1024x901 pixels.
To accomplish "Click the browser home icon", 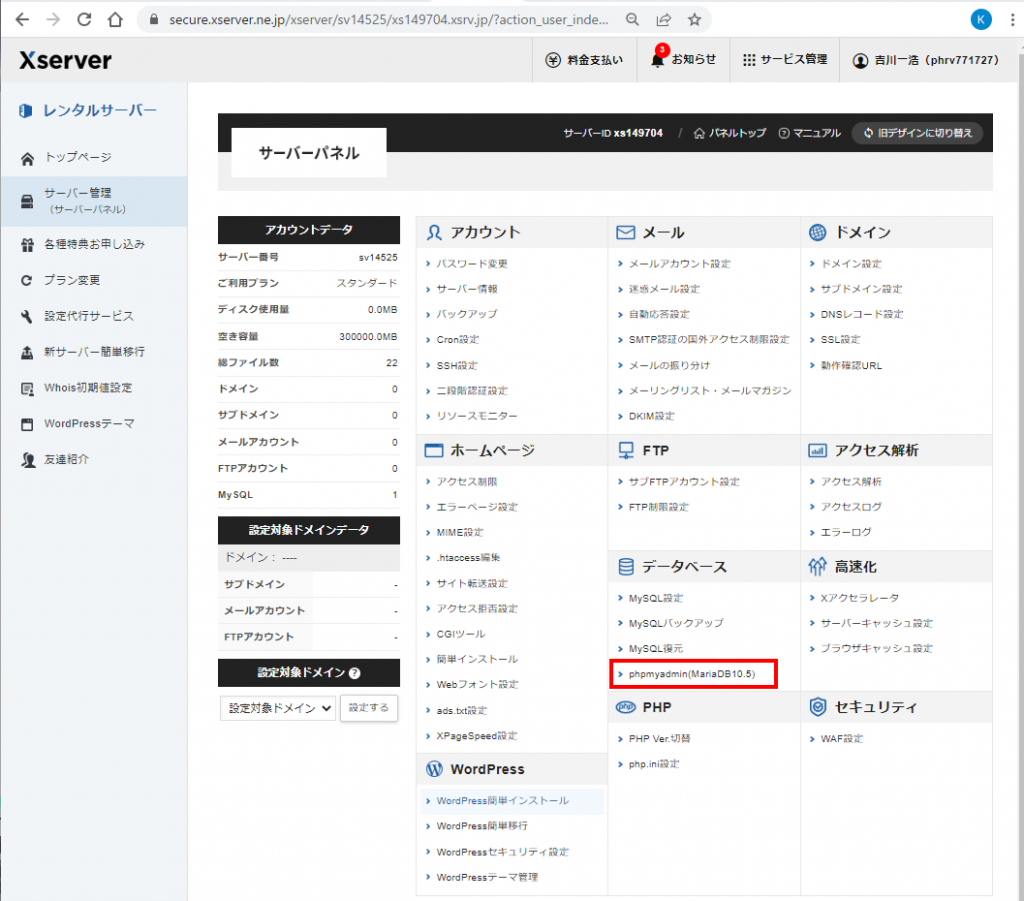I will [x=116, y=19].
